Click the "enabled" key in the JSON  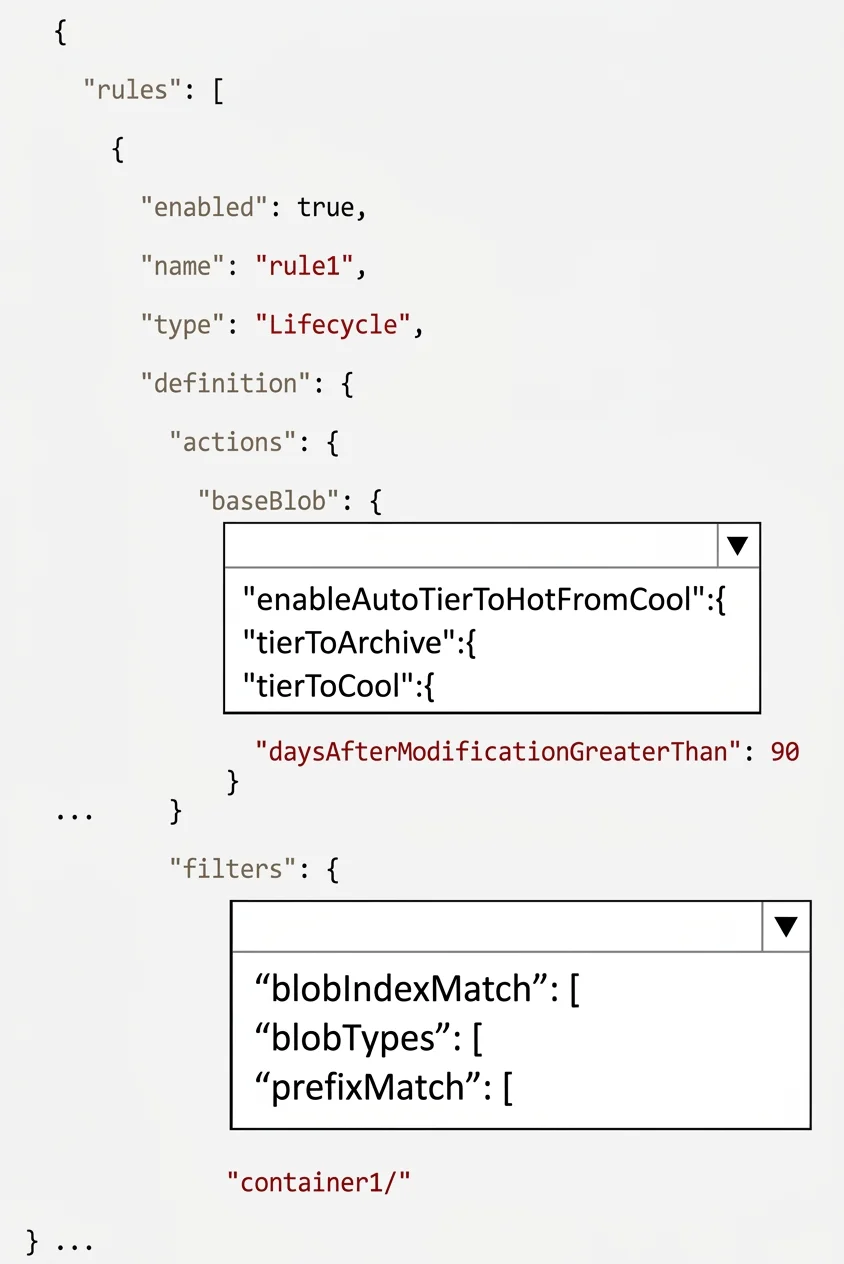click(x=197, y=207)
